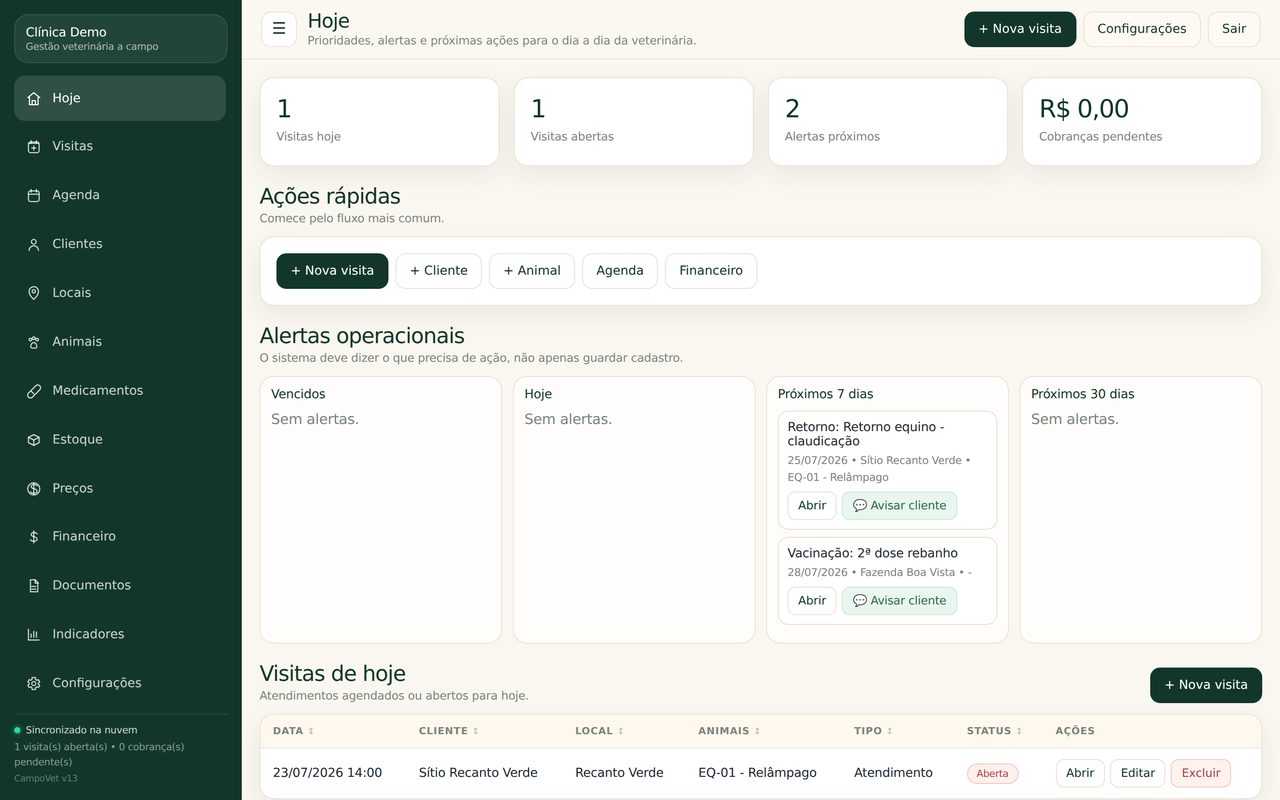
Task: Click the Visitas calendar icon in sidebar
Action: pyautogui.click(x=34, y=147)
